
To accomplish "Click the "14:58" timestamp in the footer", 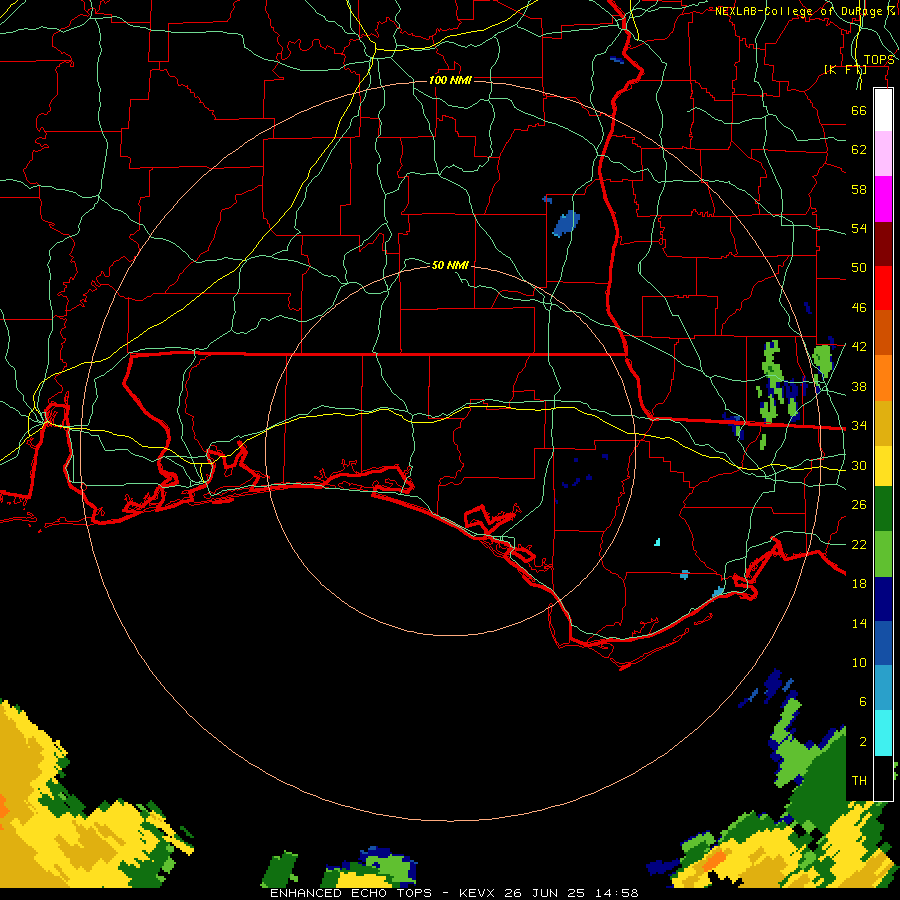I will pyautogui.click(x=615, y=893).
